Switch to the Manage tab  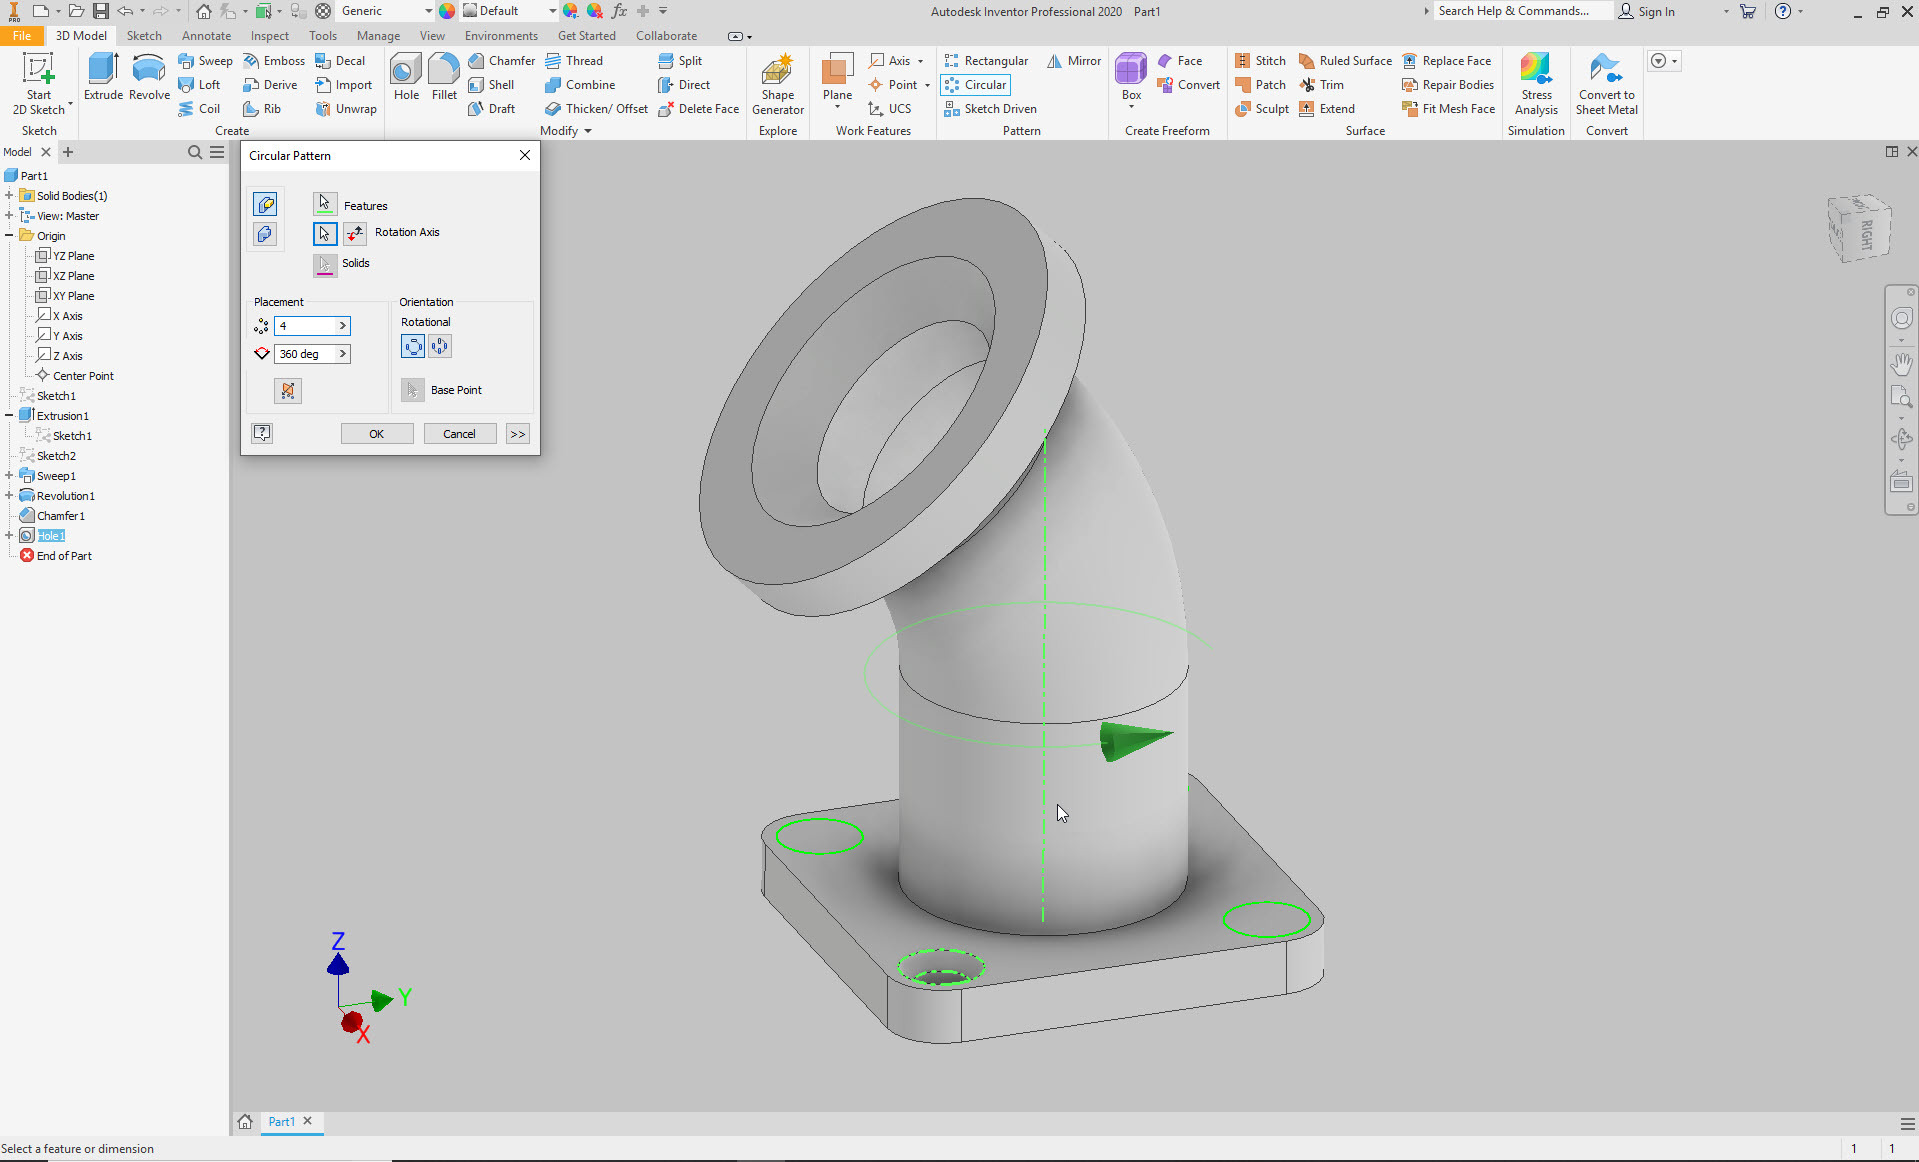click(x=378, y=36)
